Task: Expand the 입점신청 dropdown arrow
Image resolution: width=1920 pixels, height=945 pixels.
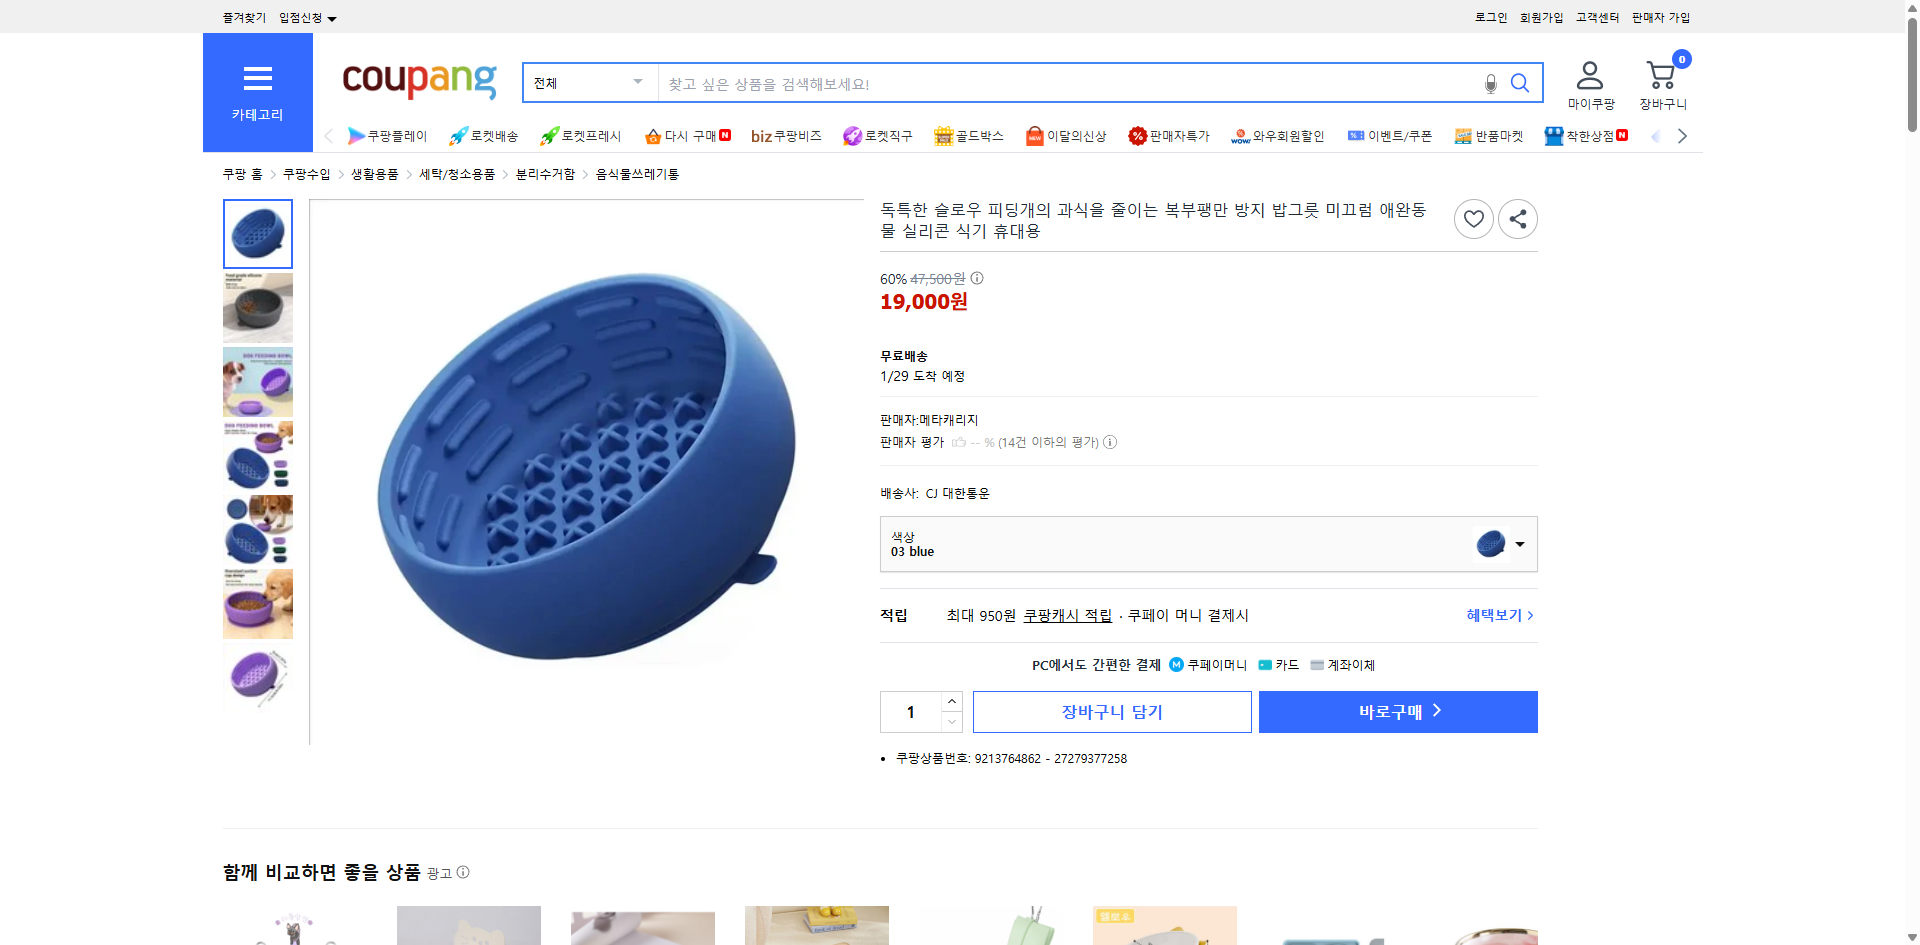Action: [333, 17]
